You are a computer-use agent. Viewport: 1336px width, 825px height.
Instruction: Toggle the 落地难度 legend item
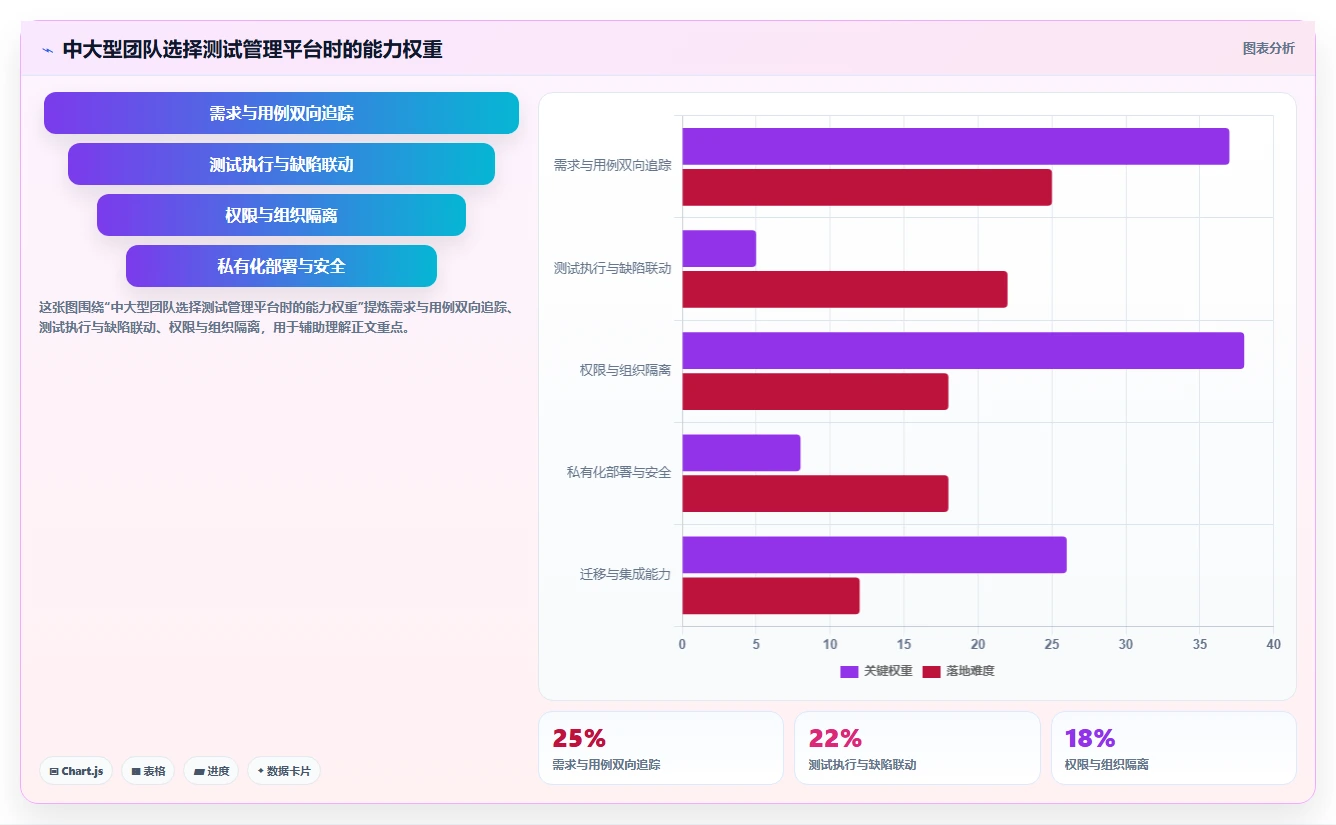(958, 671)
